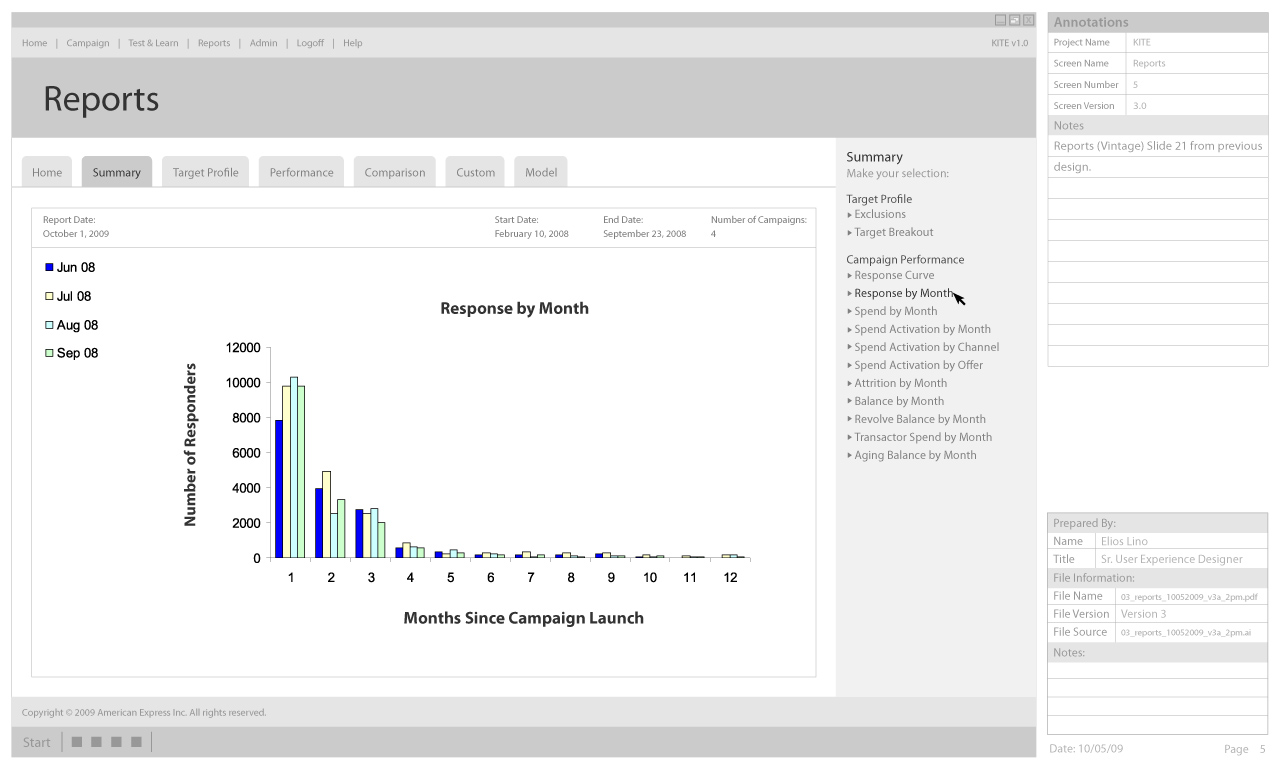Switch to the Target Profile tab
1280x768 pixels.
coord(205,172)
